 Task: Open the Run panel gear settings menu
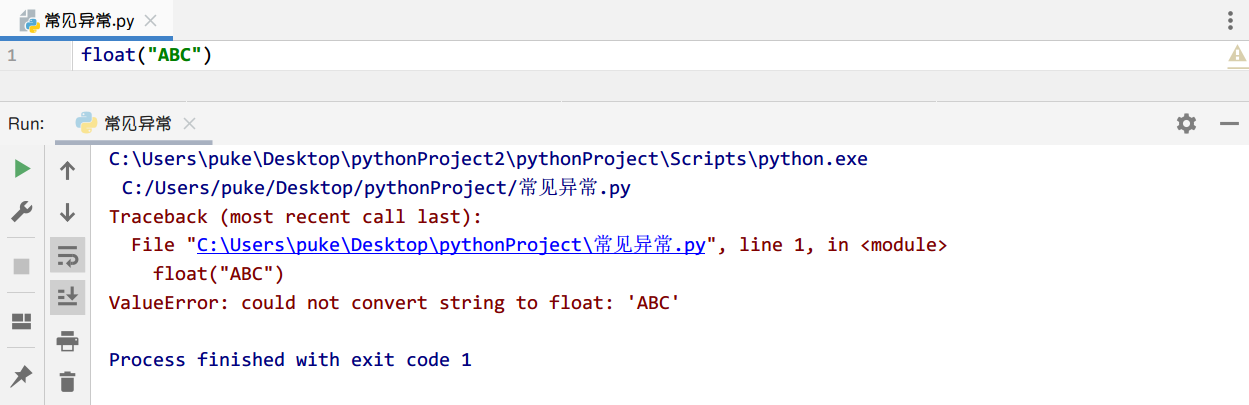1186,123
